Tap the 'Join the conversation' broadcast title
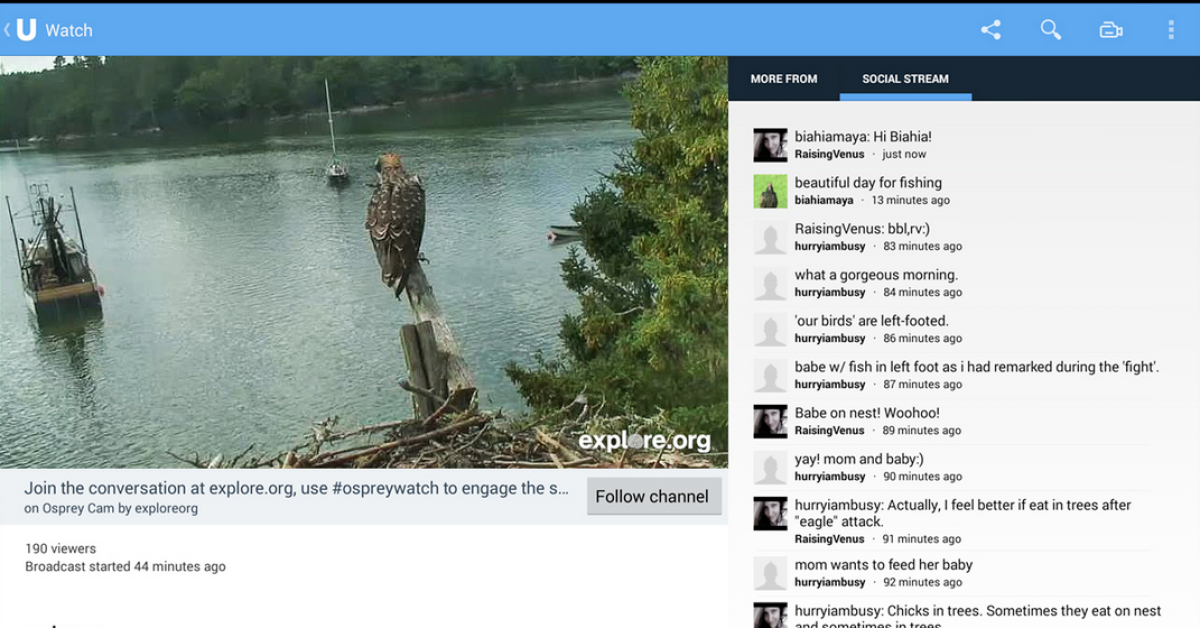 point(297,488)
